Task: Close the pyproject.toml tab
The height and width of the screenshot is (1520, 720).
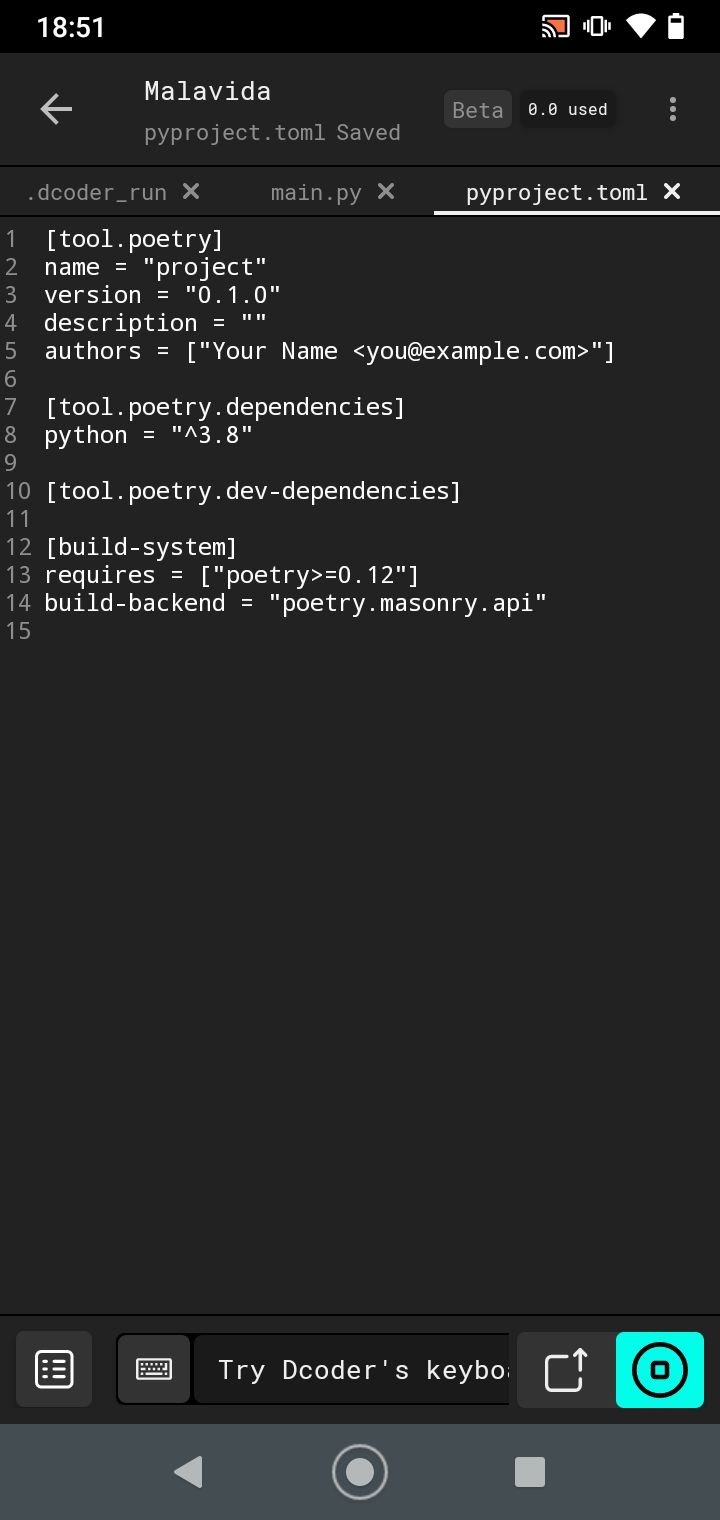Action: coord(672,191)
